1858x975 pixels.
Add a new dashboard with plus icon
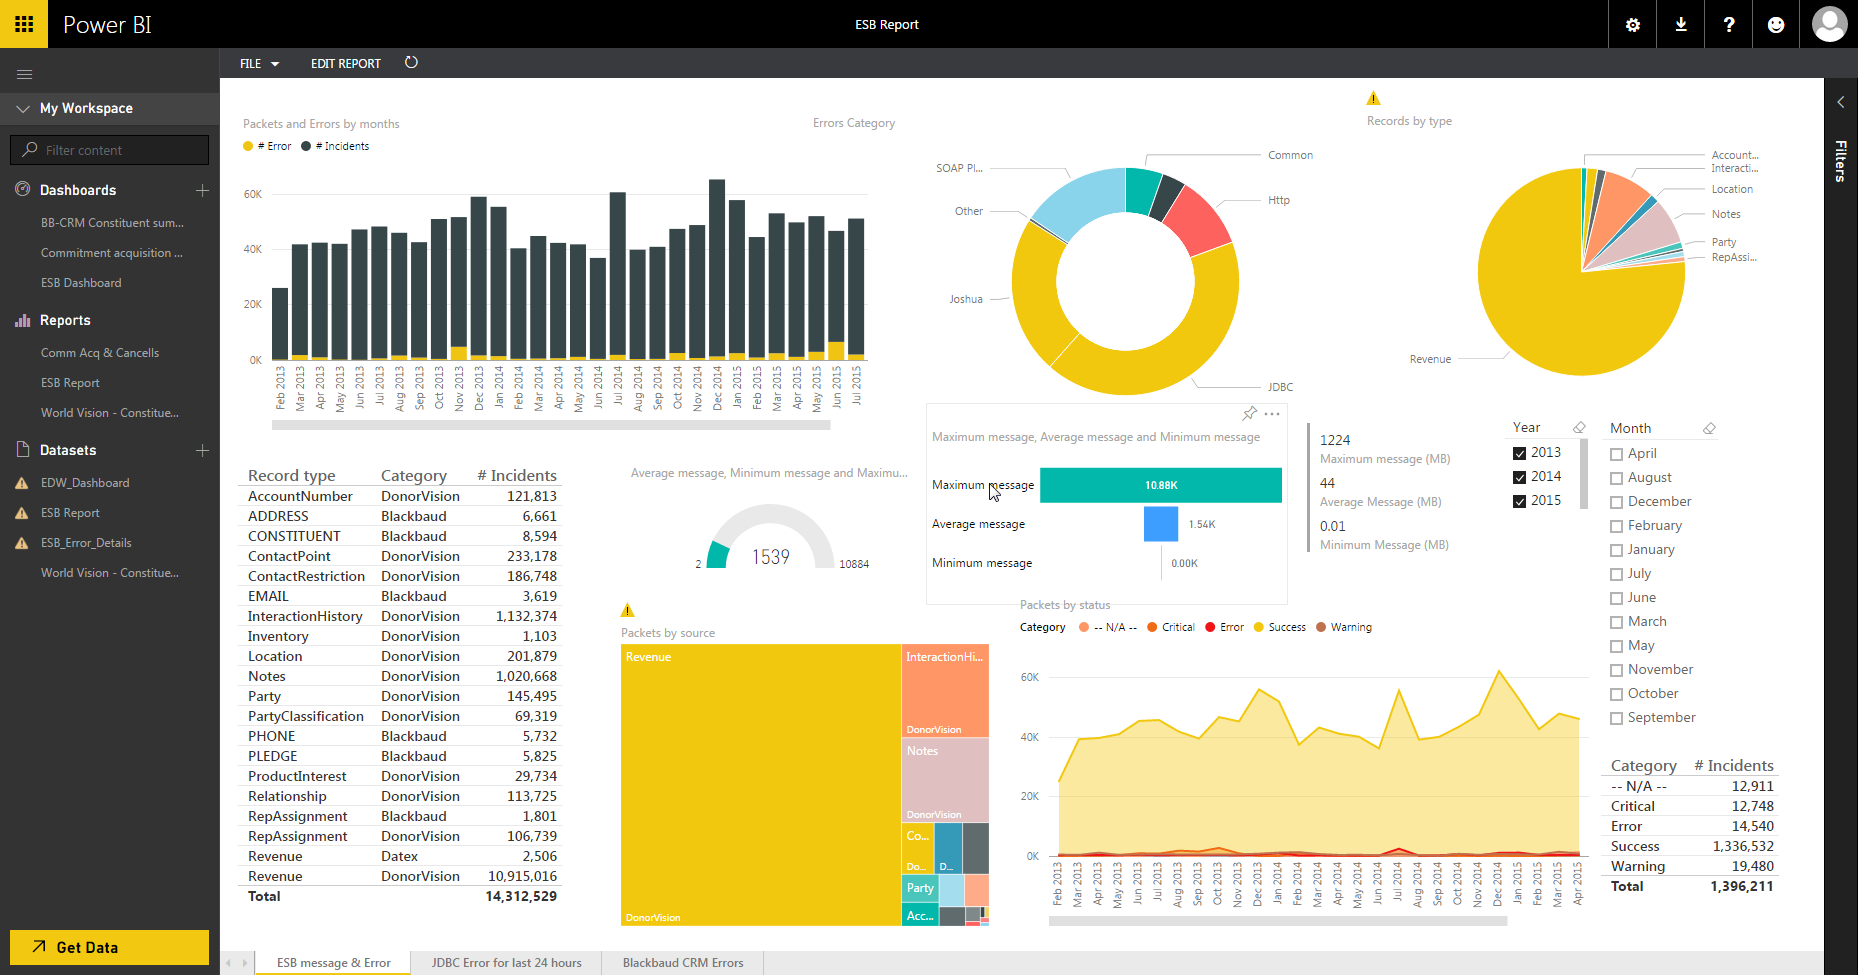click(202, 190)
